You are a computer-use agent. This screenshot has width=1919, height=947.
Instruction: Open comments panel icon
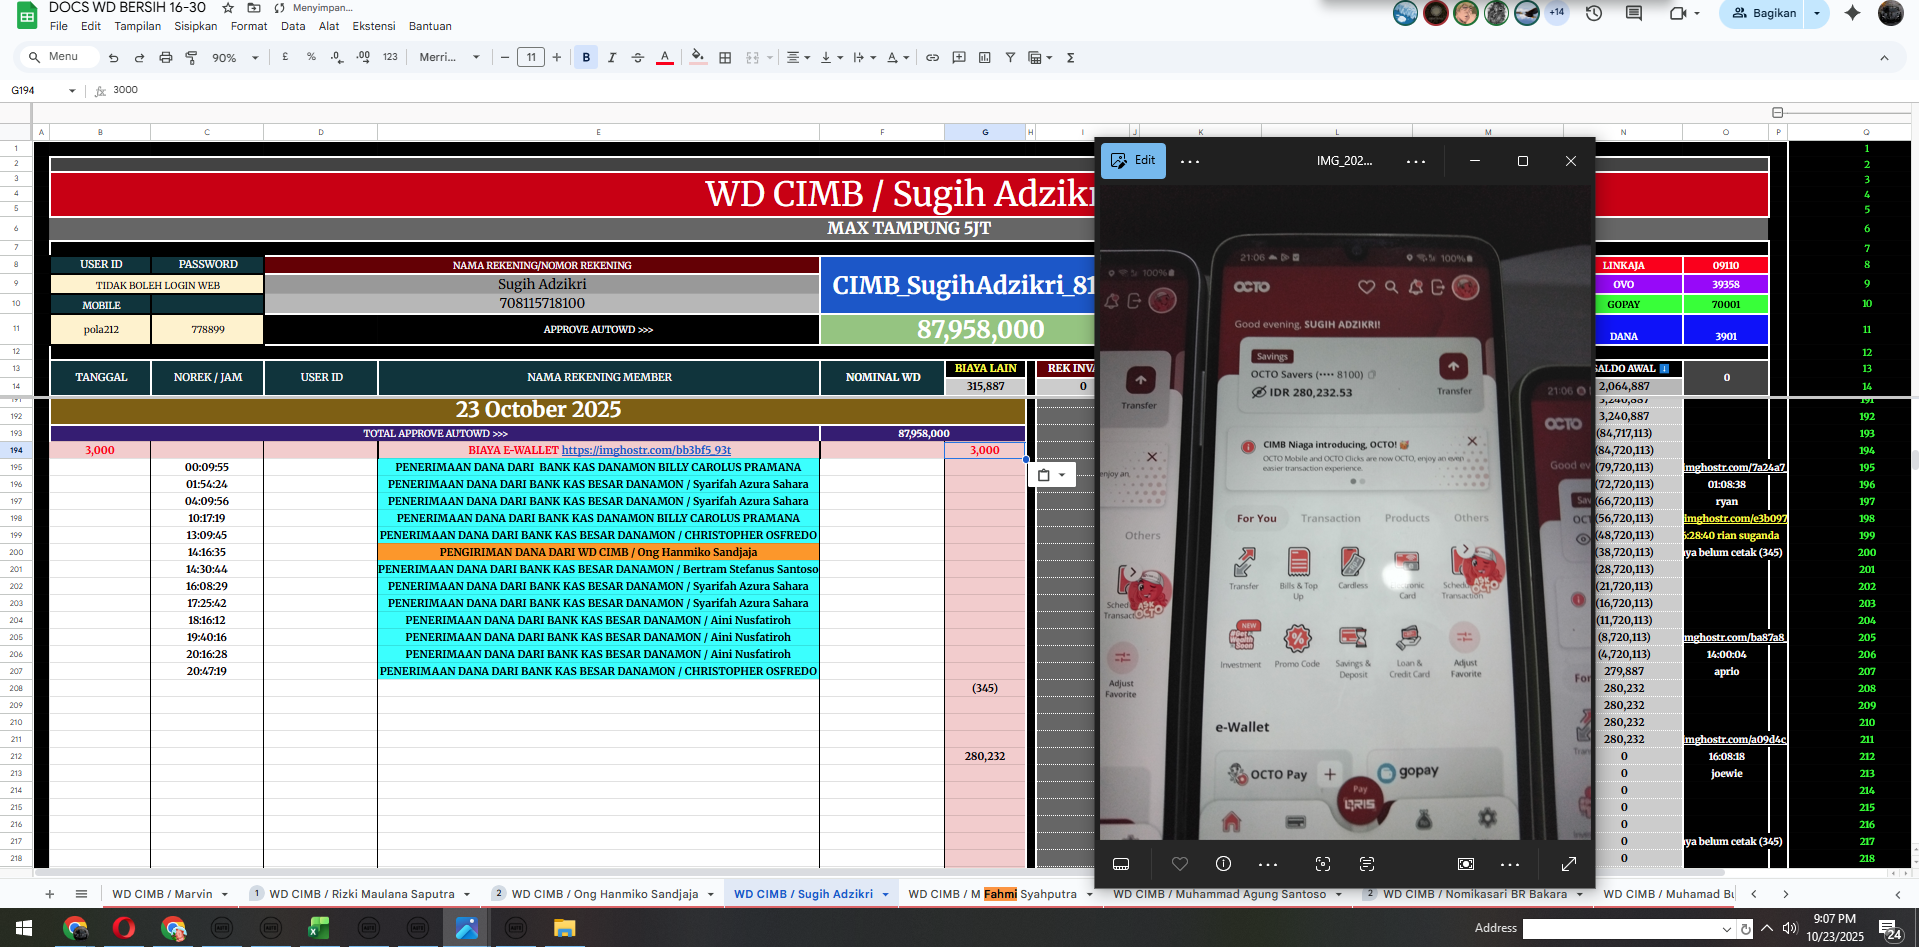1634,13
